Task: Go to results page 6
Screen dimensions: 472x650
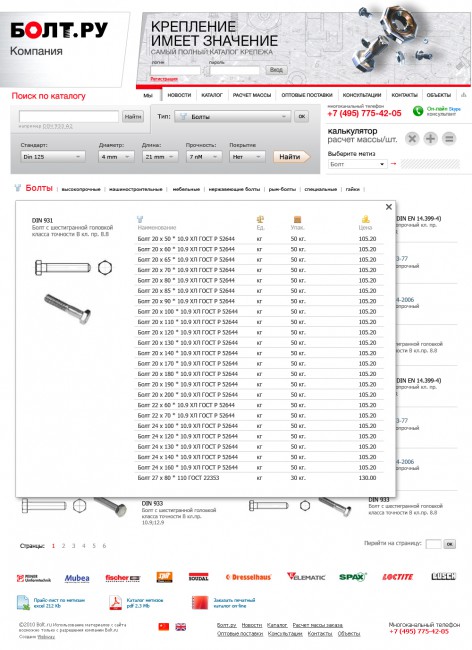Action: coord(104,546)
